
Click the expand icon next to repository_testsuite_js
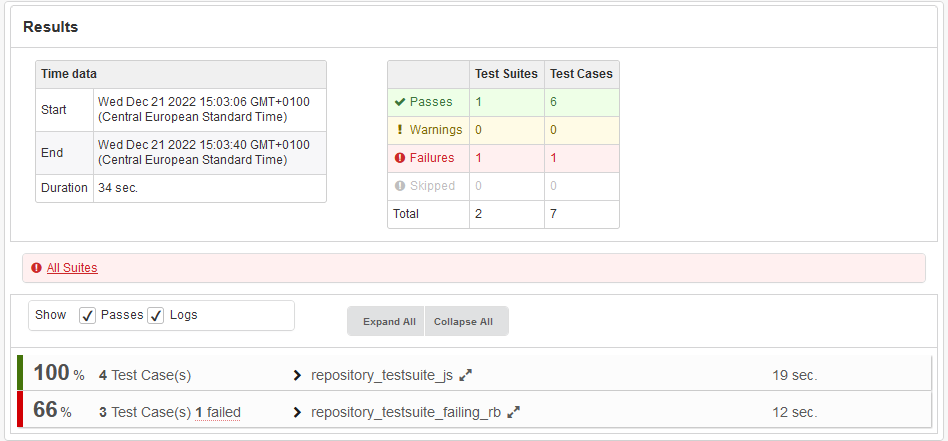tap(466, 375)
